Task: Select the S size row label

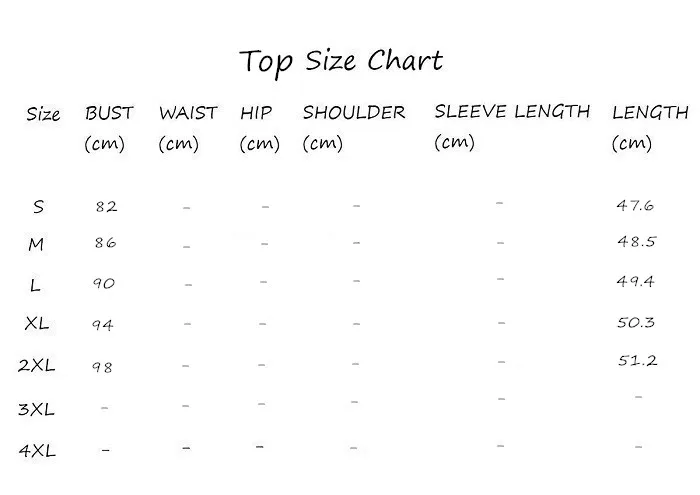Action: pos(38,207)
